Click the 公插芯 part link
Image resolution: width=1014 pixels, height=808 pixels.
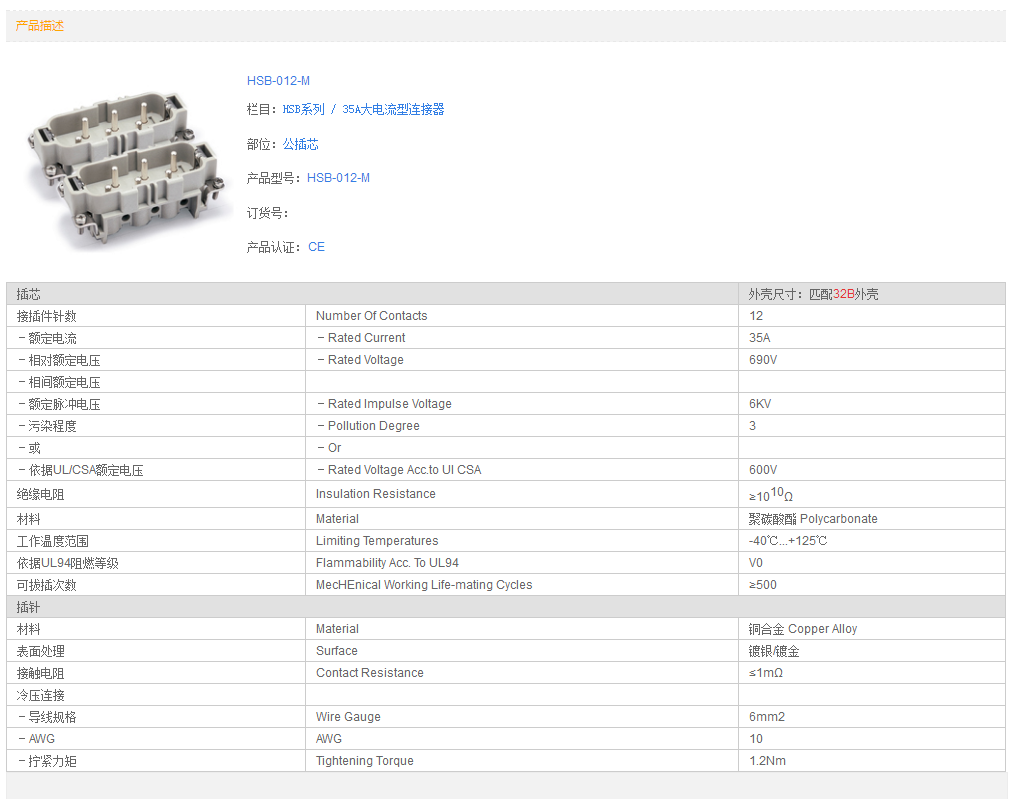tap(300, 144)
